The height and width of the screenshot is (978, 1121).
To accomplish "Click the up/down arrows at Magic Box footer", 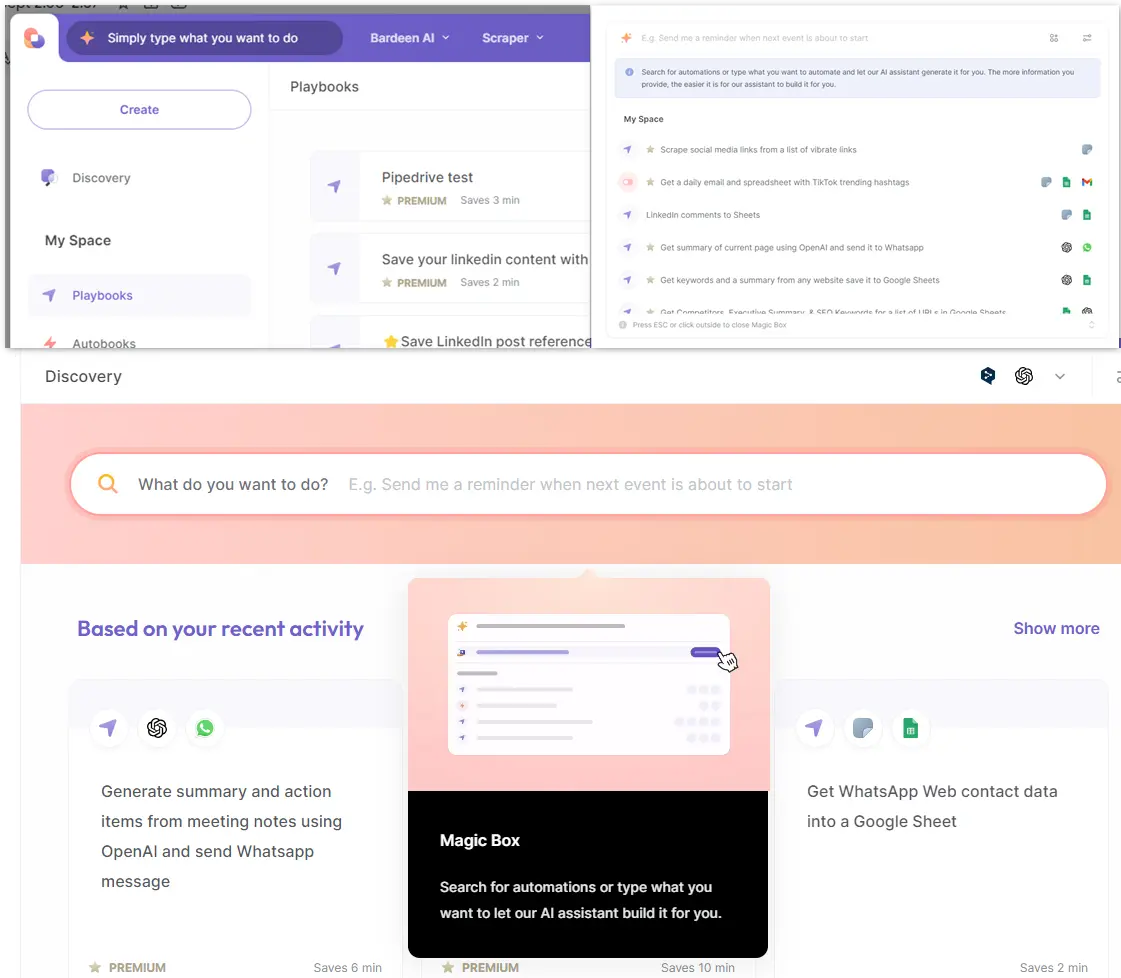I will [1091, 325].
